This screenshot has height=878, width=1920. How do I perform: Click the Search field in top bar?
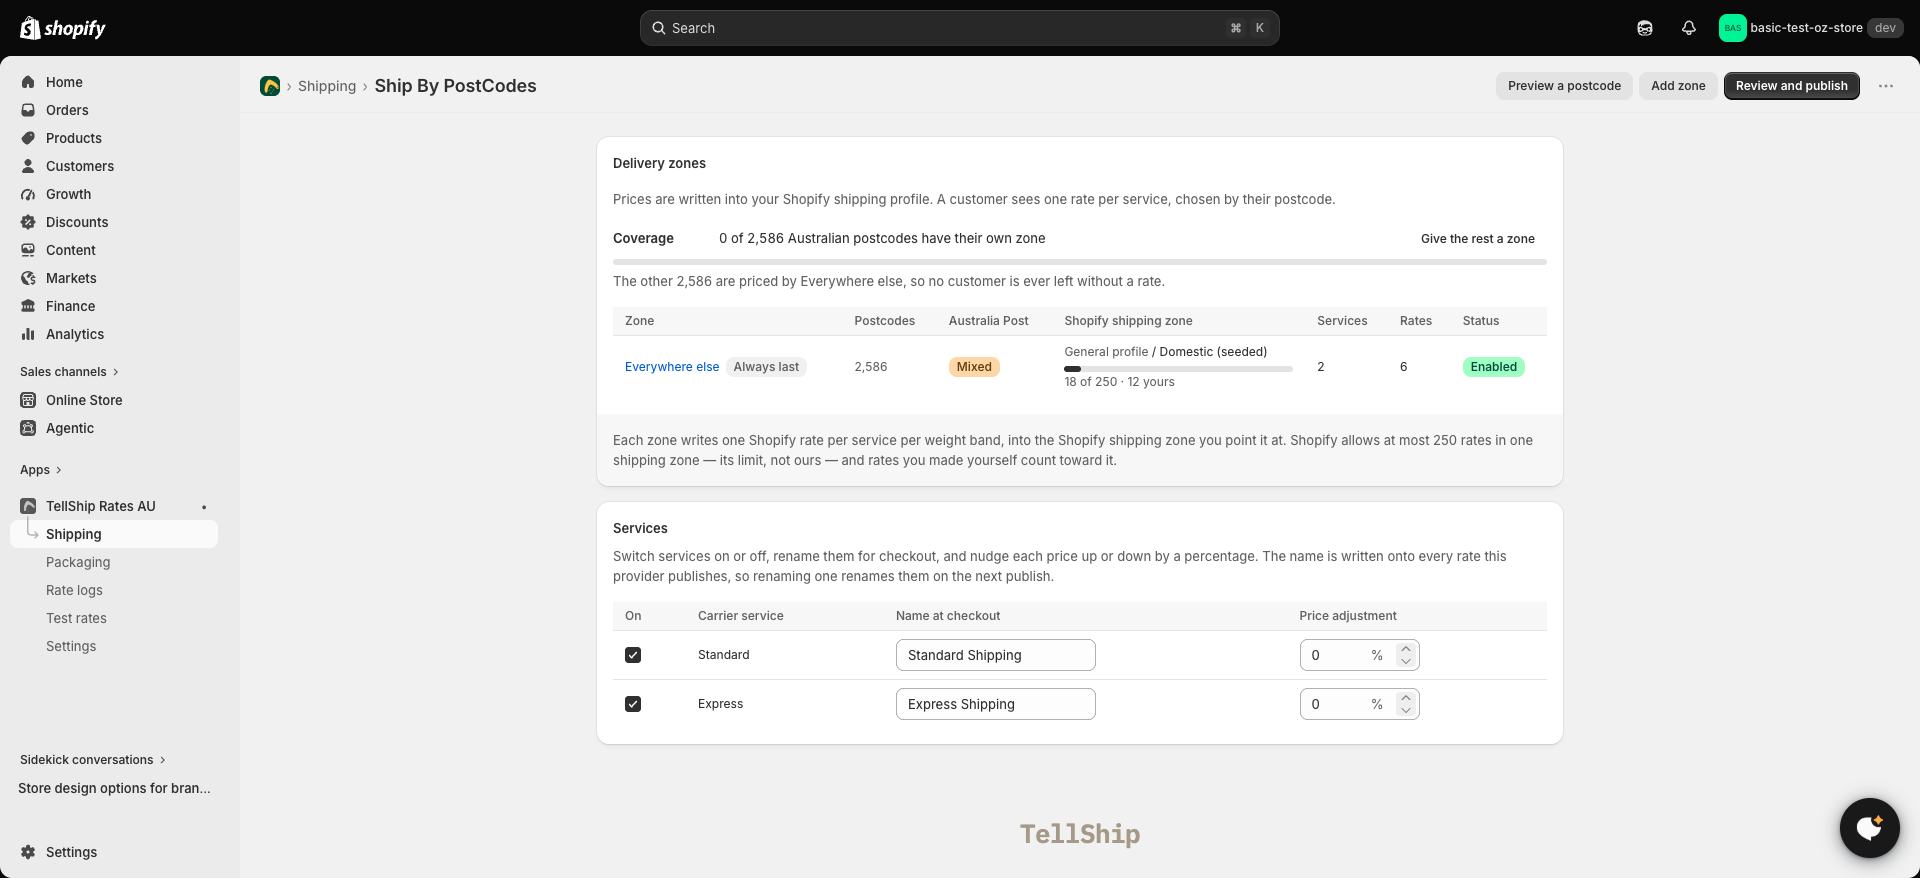[x=960, y=28]
